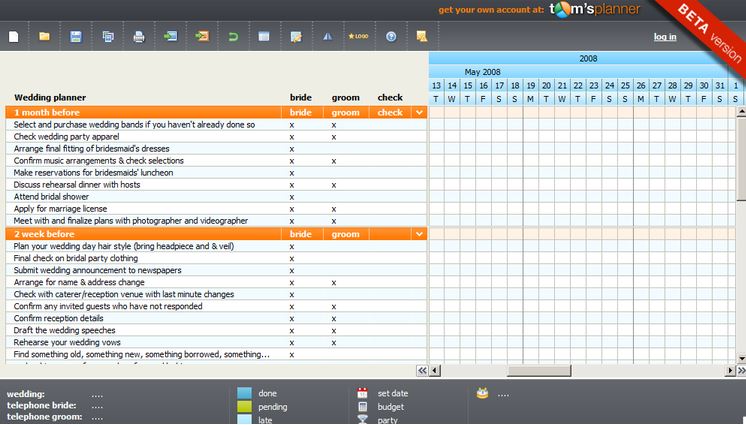Click 'get your own account at' link
The height and width of the screenshot is (425, 746).
pos(491,10)
